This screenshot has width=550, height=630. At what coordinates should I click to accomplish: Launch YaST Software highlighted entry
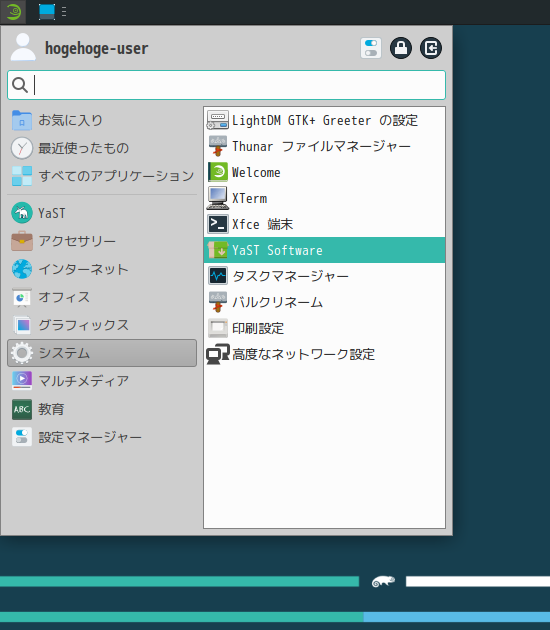pyautogui.click(x=325, y=250)
